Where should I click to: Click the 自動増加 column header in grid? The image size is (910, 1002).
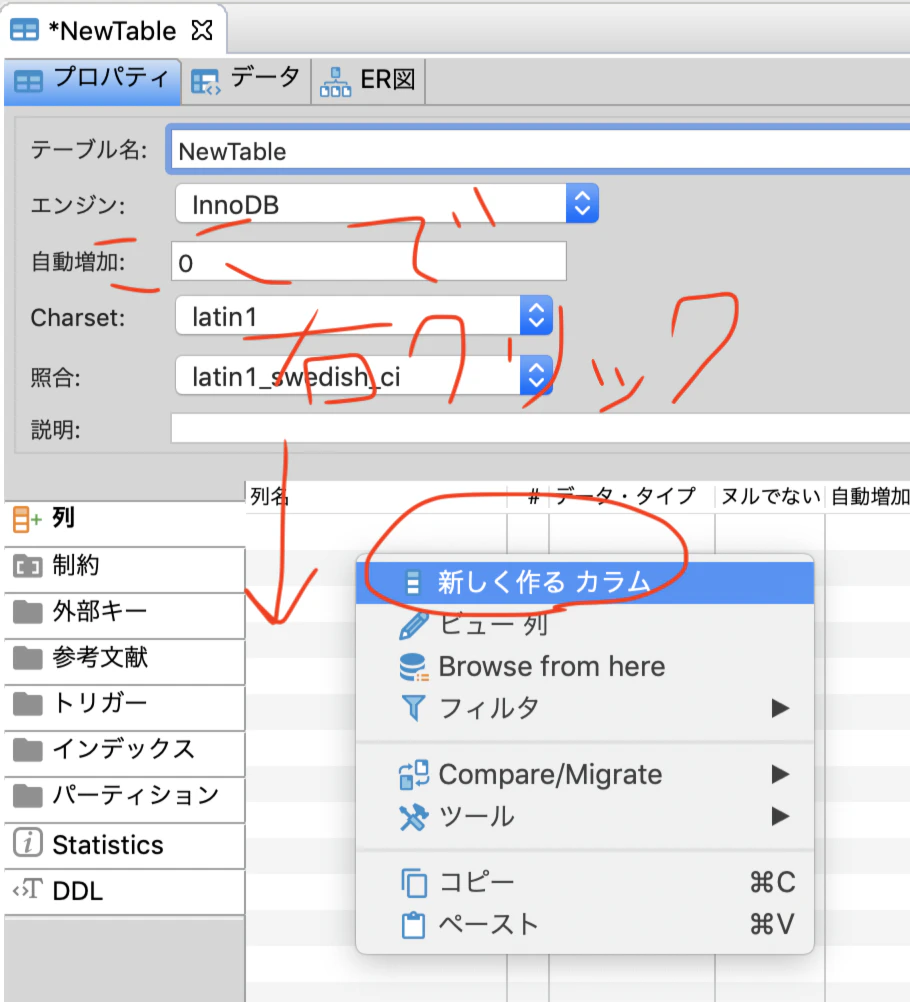(x=868, y=497)
